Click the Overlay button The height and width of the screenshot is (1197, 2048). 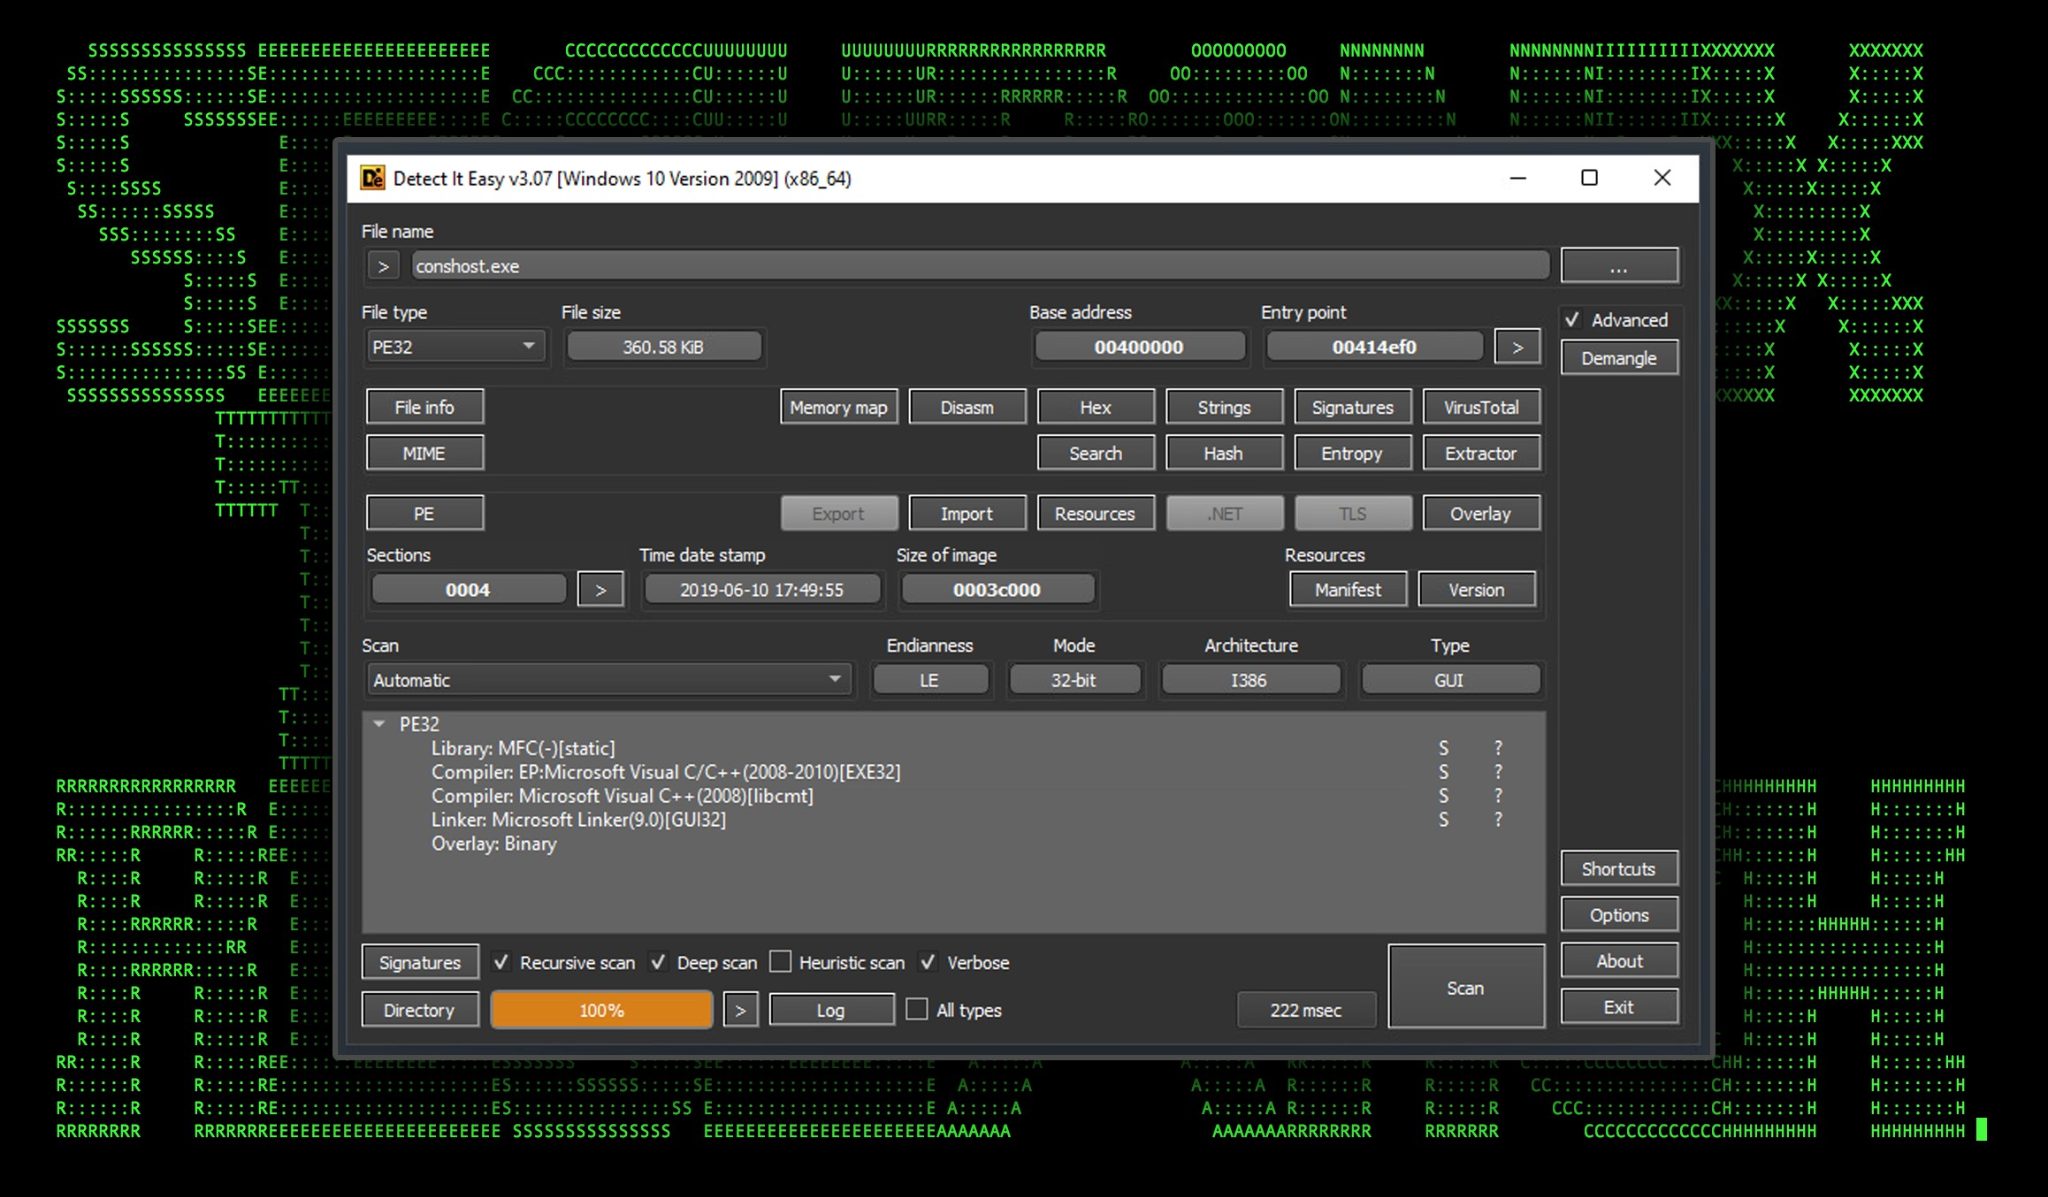(x=1480, y=513)
